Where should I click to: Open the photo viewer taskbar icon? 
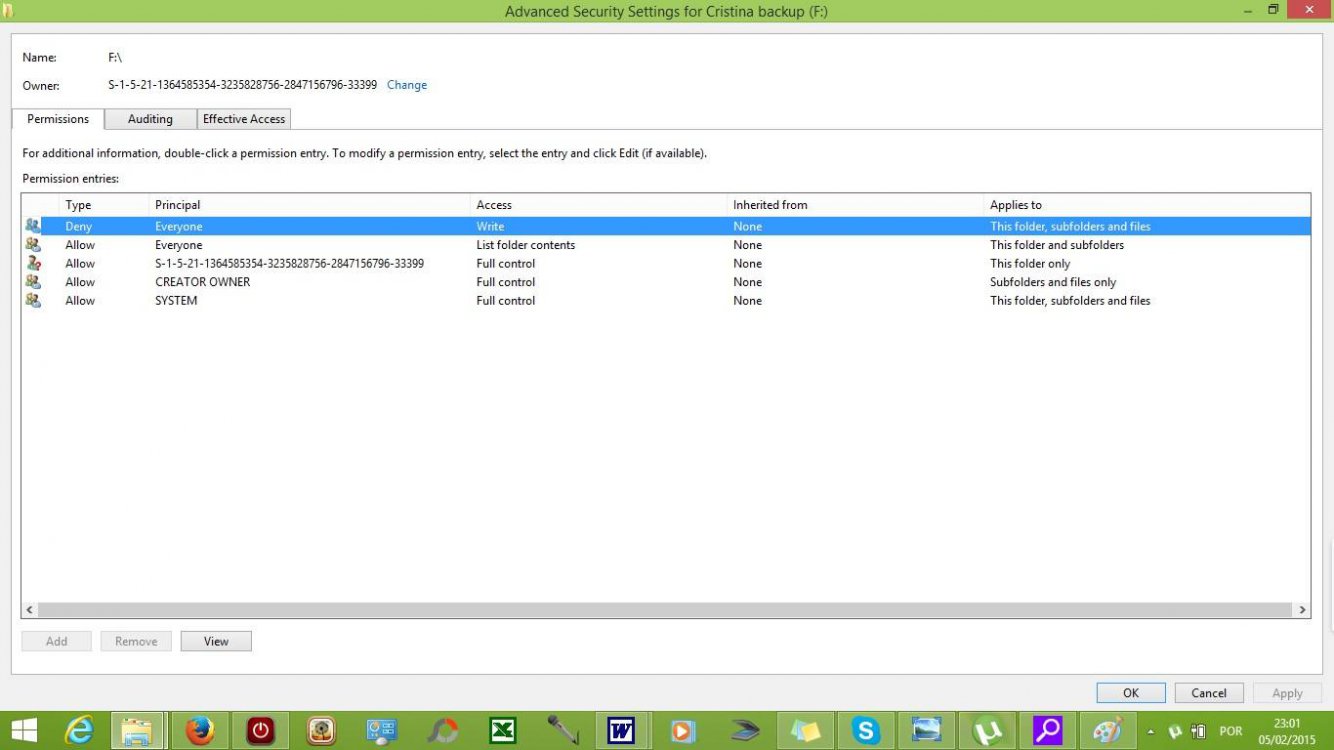tap(926, 731)
